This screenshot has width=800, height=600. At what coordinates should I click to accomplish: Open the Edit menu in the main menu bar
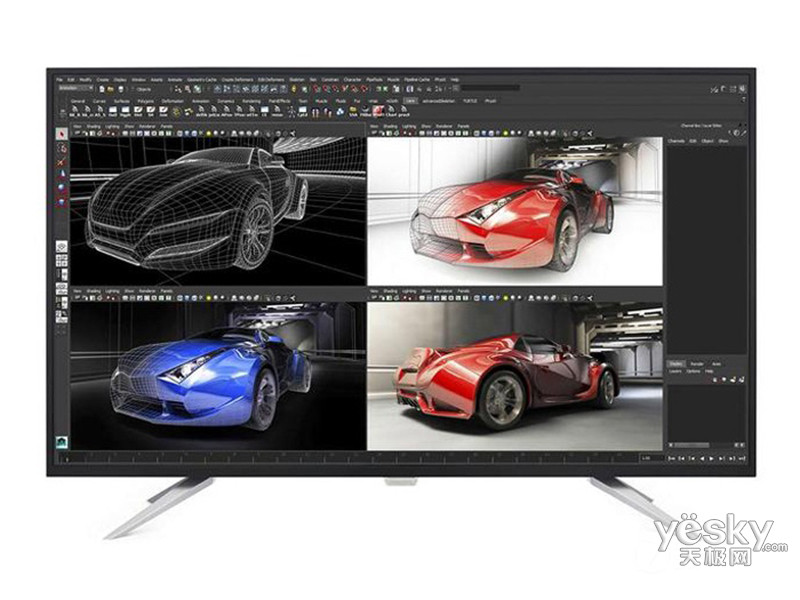[x=71, y=80]
